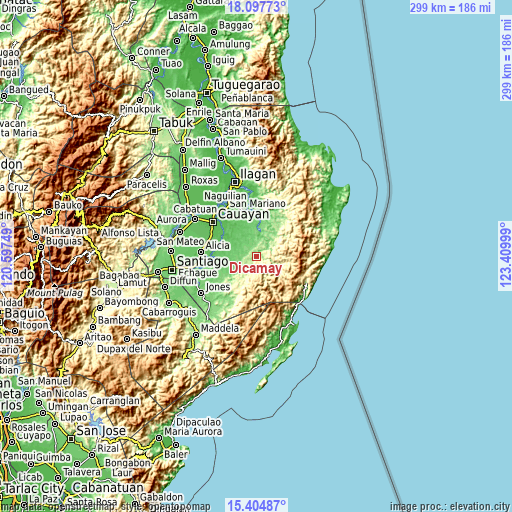Click the San Mariano town label
512x512 pixels.
tap(257, 203)
